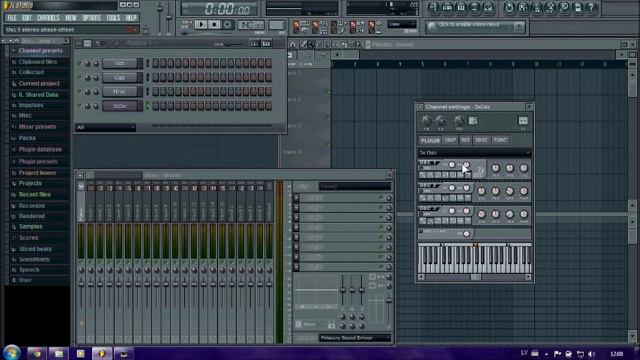Image resolution: width=640 pixels, height=360 pixels.
Task: Toggle OSC 2 invert checkbox
Action: tap(420, 191)
